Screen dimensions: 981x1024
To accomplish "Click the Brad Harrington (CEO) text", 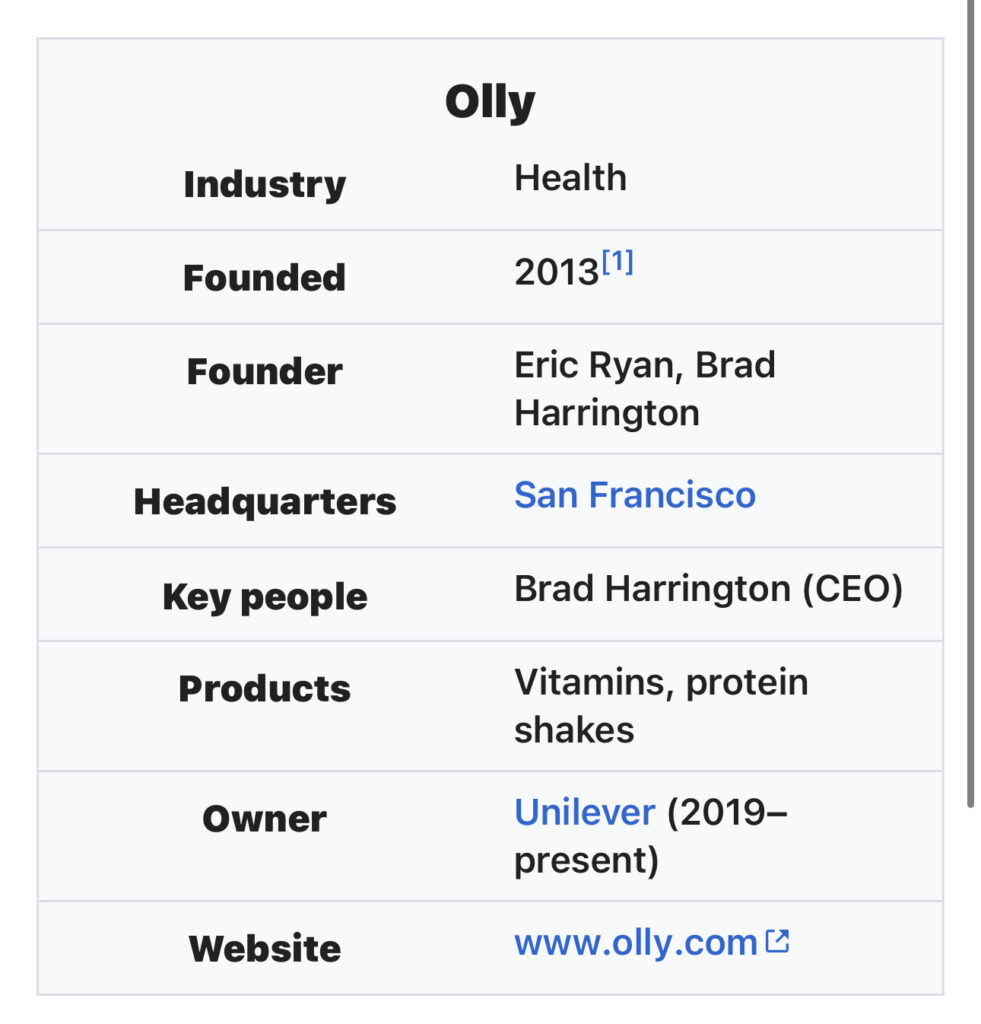I will point(708,589).
